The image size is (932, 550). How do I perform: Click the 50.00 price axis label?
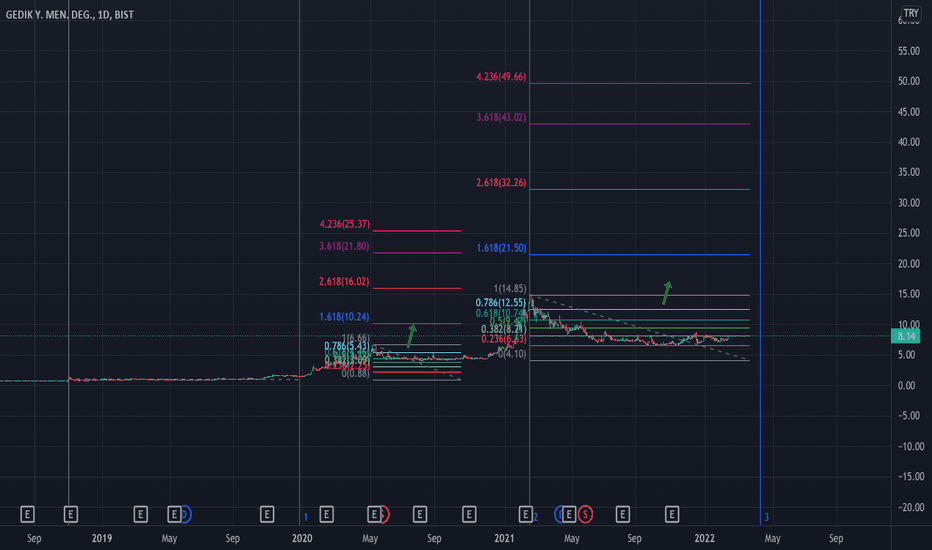[x=909, y=81]
